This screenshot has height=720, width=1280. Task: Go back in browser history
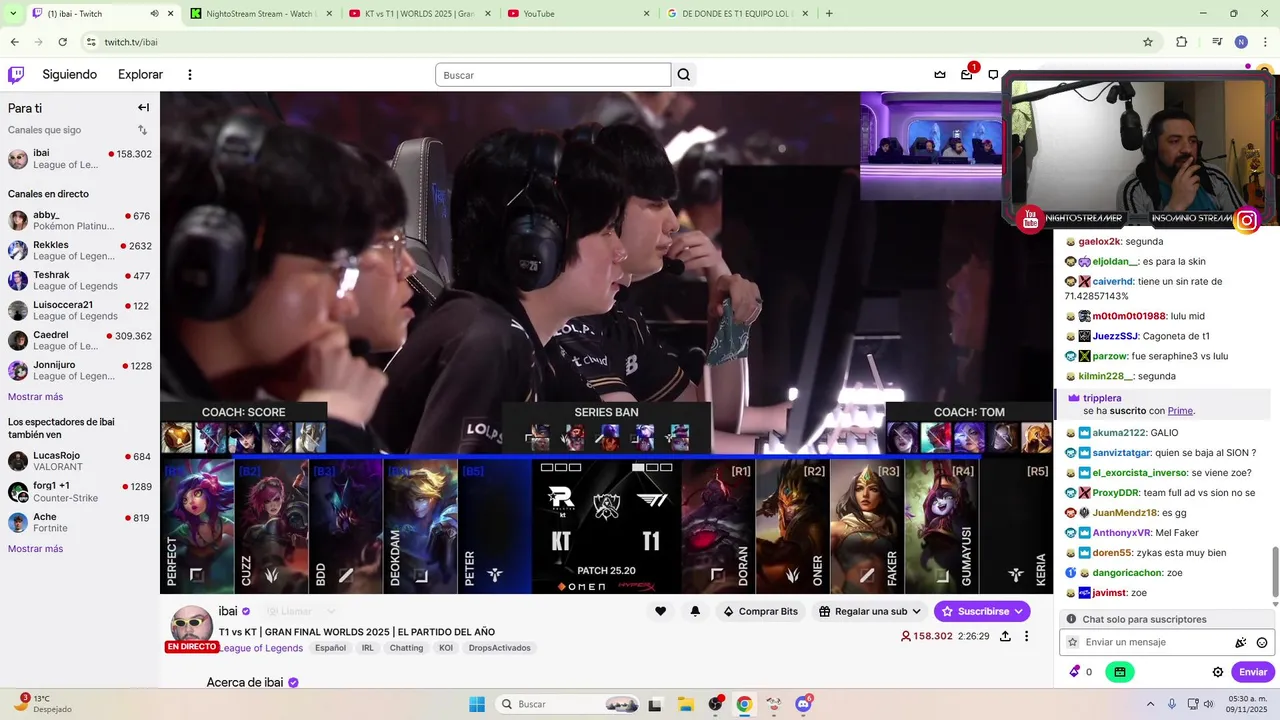(x=15, y=42)
